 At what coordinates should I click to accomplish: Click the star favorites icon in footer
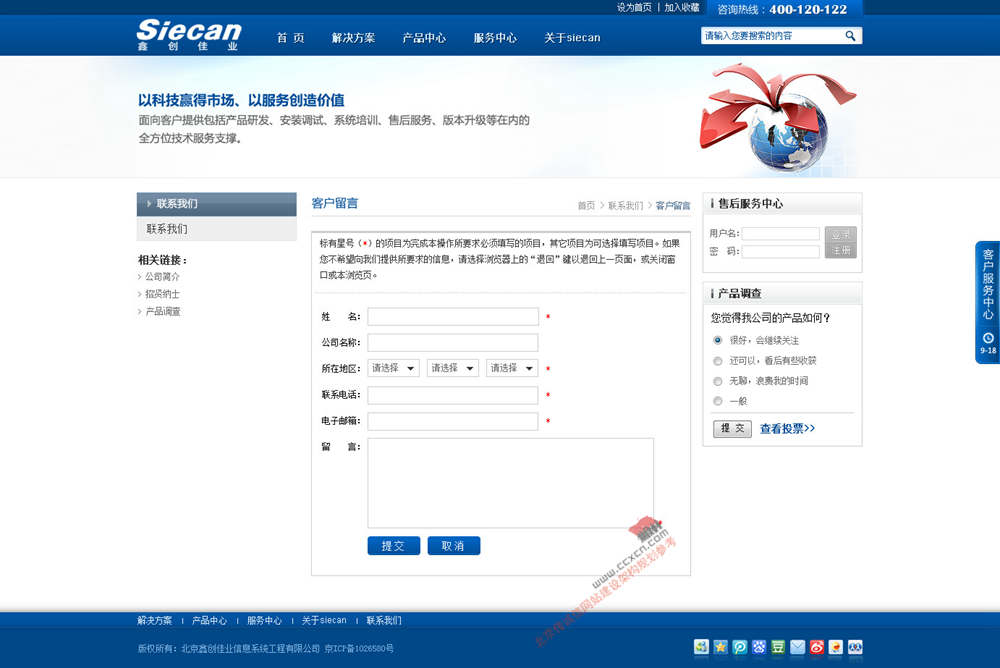click(x=719, y=648)
